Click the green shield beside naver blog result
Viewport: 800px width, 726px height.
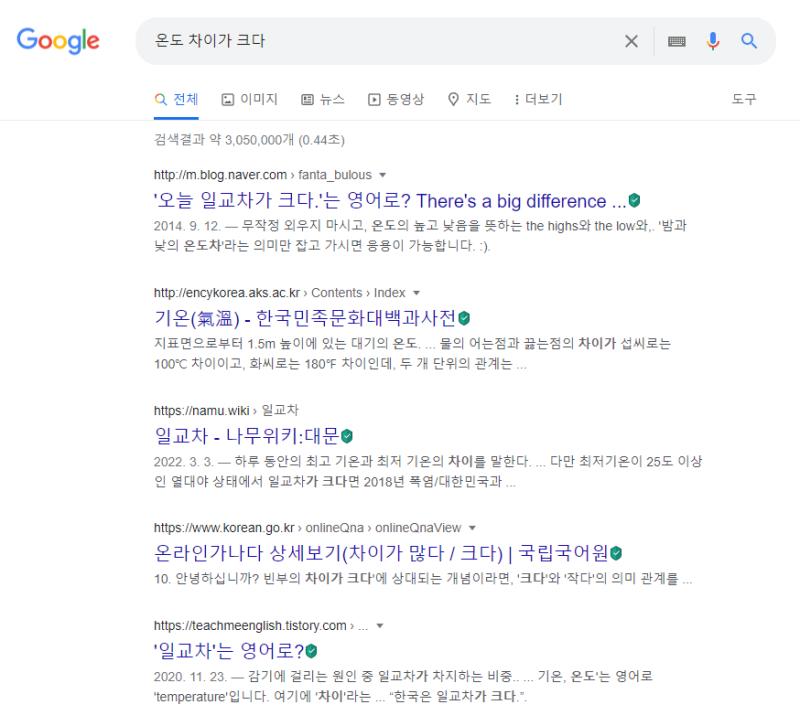634,201
